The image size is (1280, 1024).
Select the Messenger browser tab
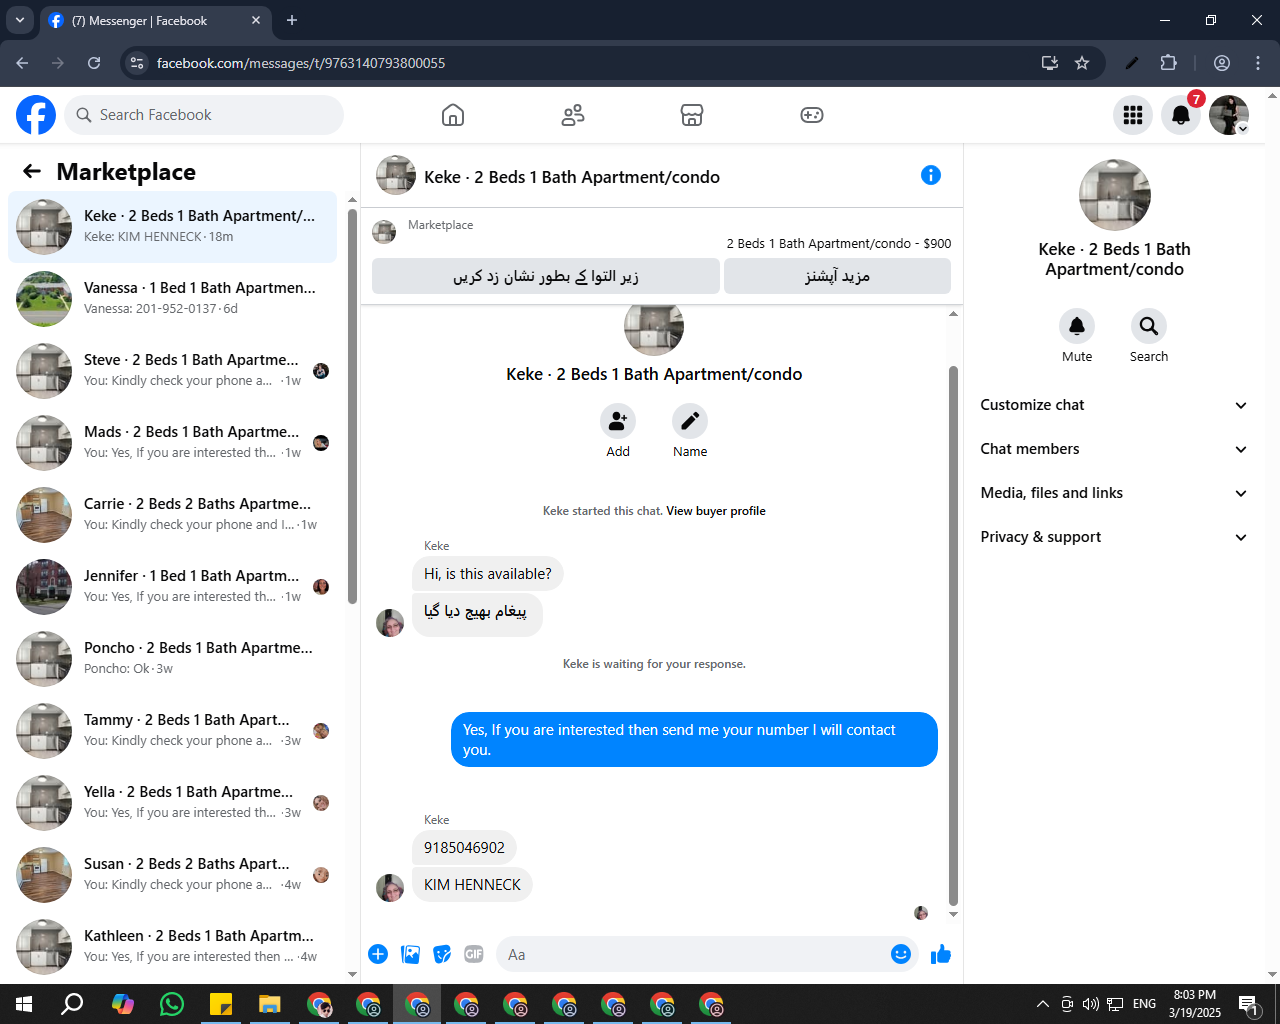pos(155,20)
